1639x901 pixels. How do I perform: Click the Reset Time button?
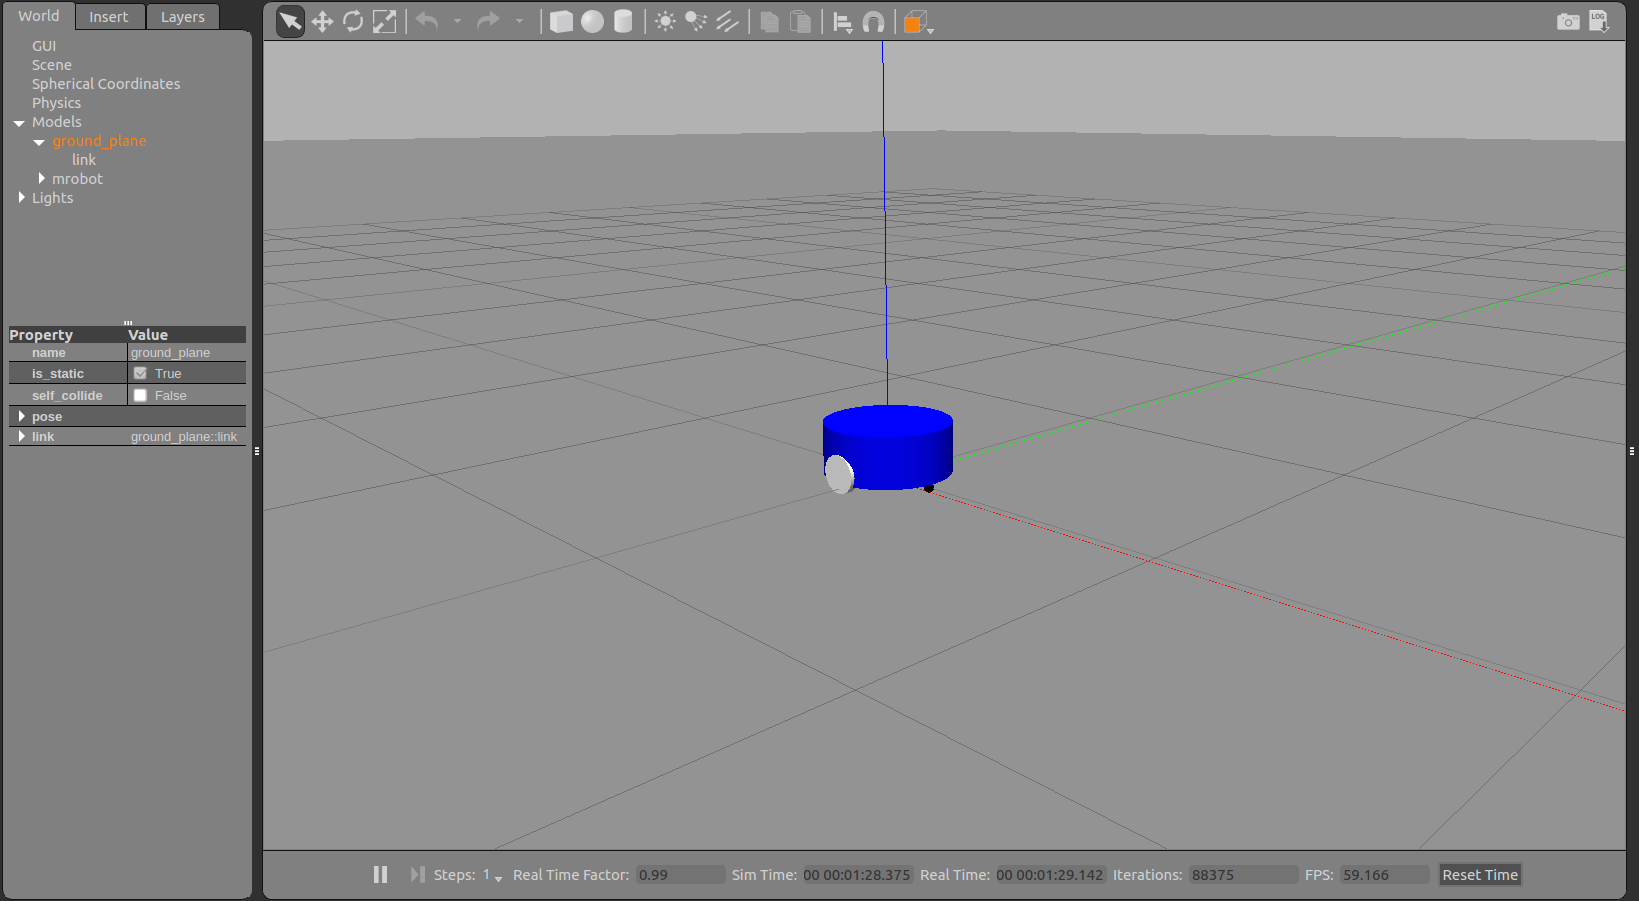pyautogui.click(x=1480, y=874)
